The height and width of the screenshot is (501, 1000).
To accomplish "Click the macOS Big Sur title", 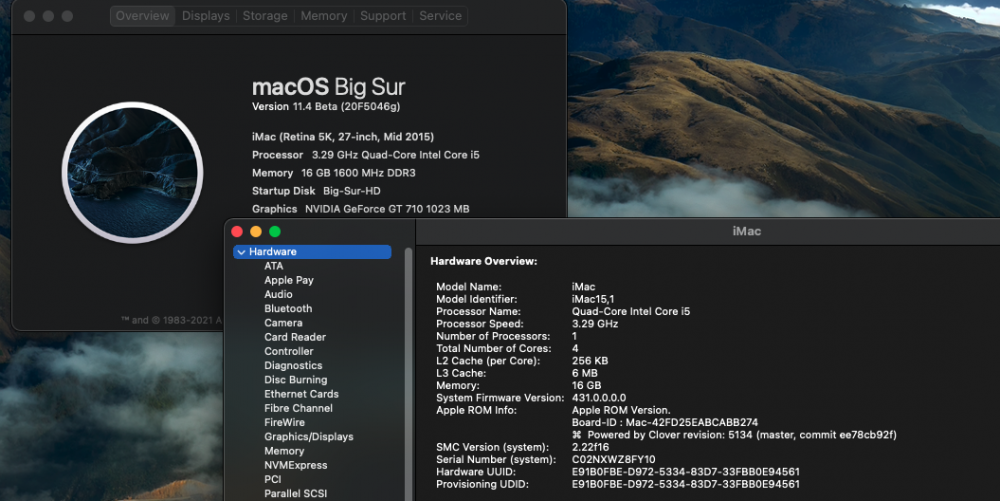I will [328, 87].
